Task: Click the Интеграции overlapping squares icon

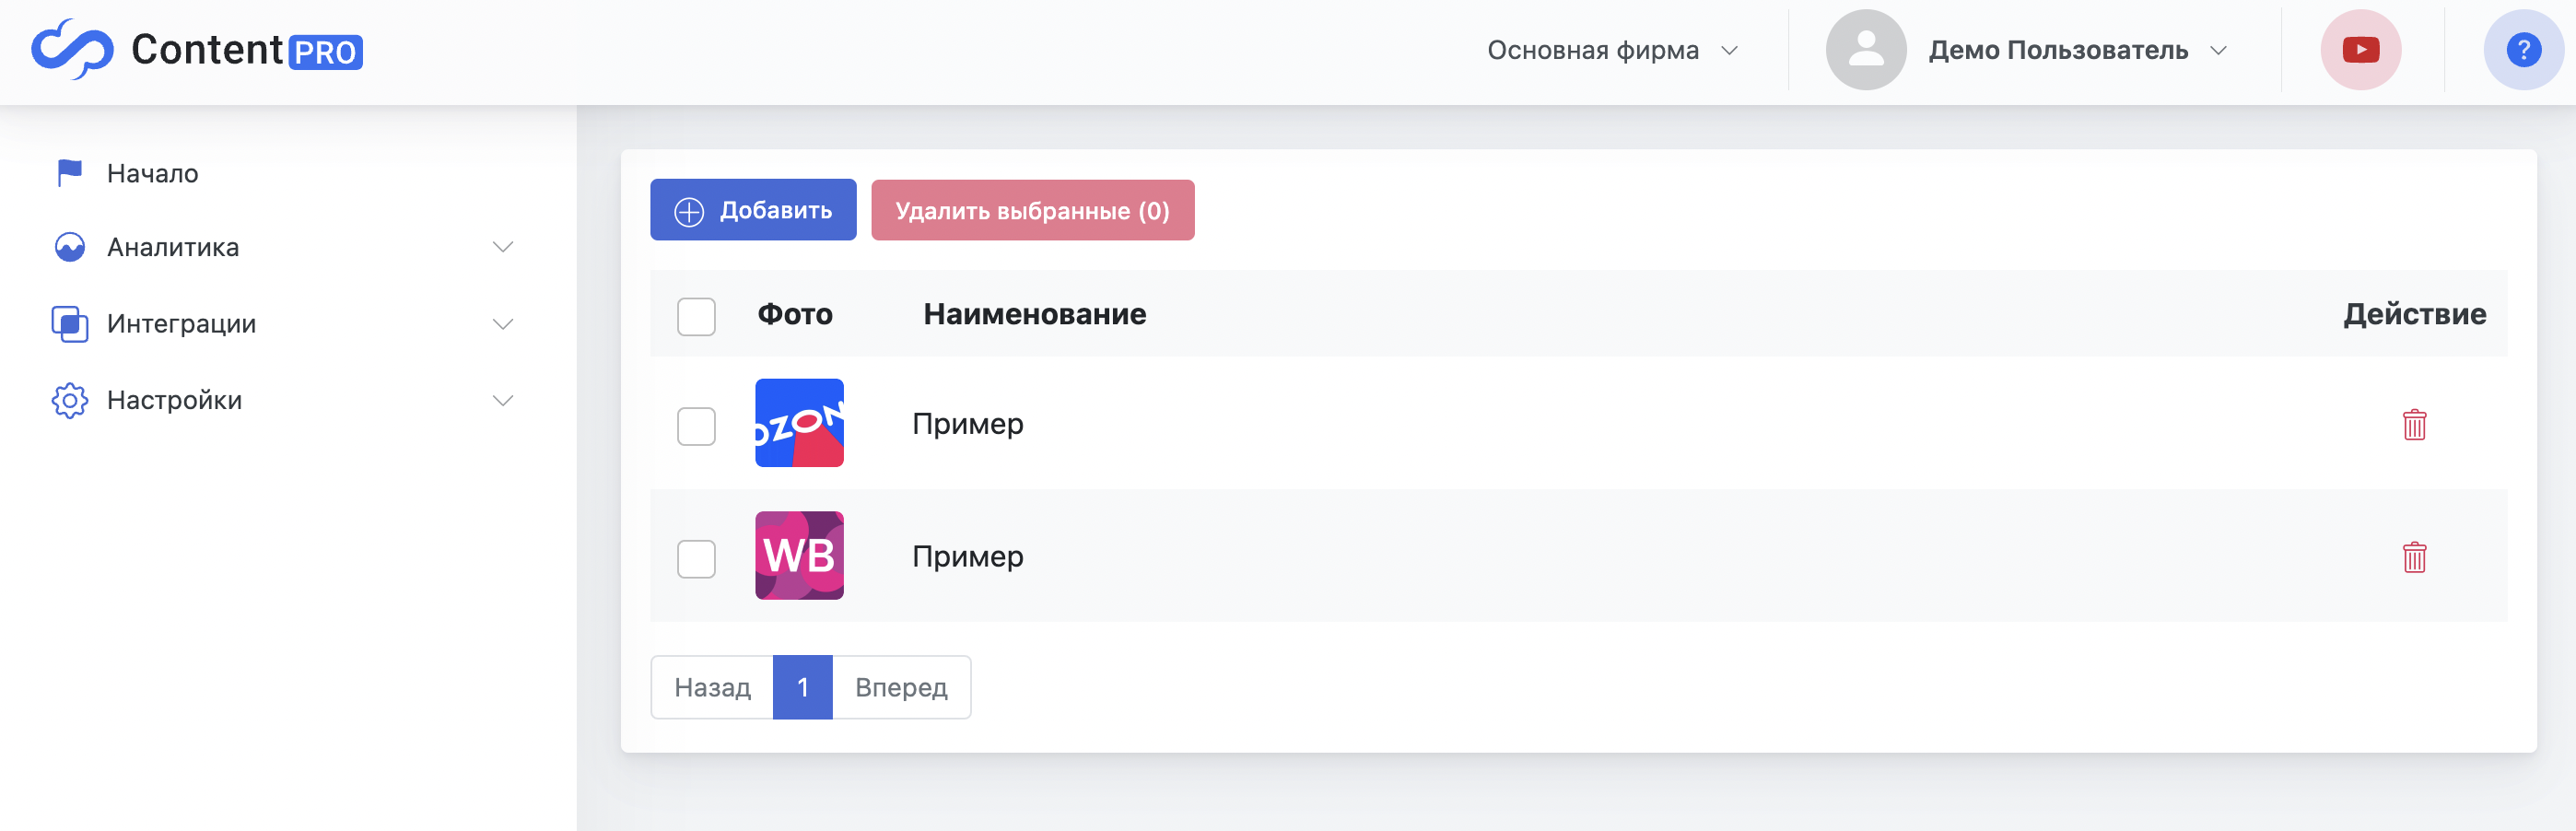Action: click(x=69, y=324)
